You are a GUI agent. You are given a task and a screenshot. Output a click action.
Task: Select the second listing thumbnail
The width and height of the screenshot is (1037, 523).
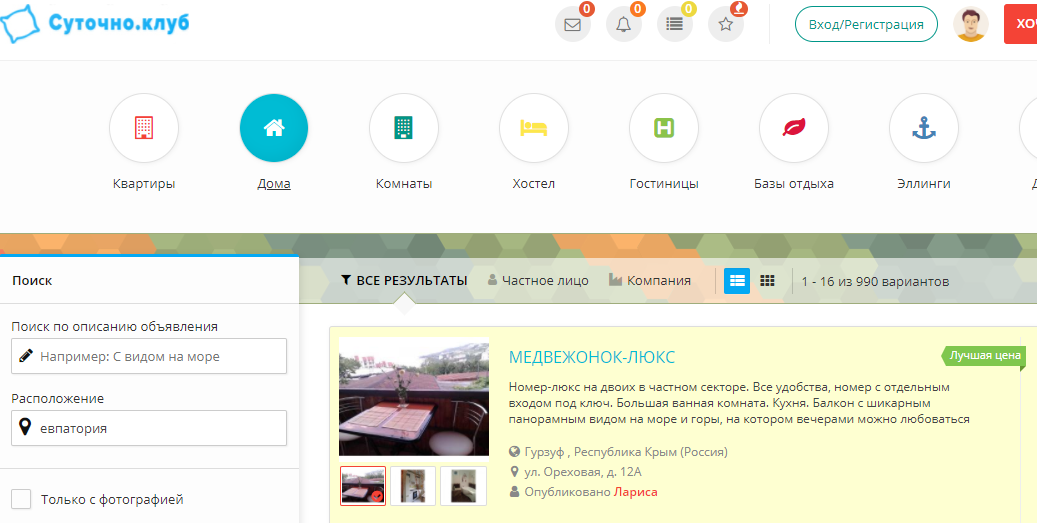tap(413, 486)
